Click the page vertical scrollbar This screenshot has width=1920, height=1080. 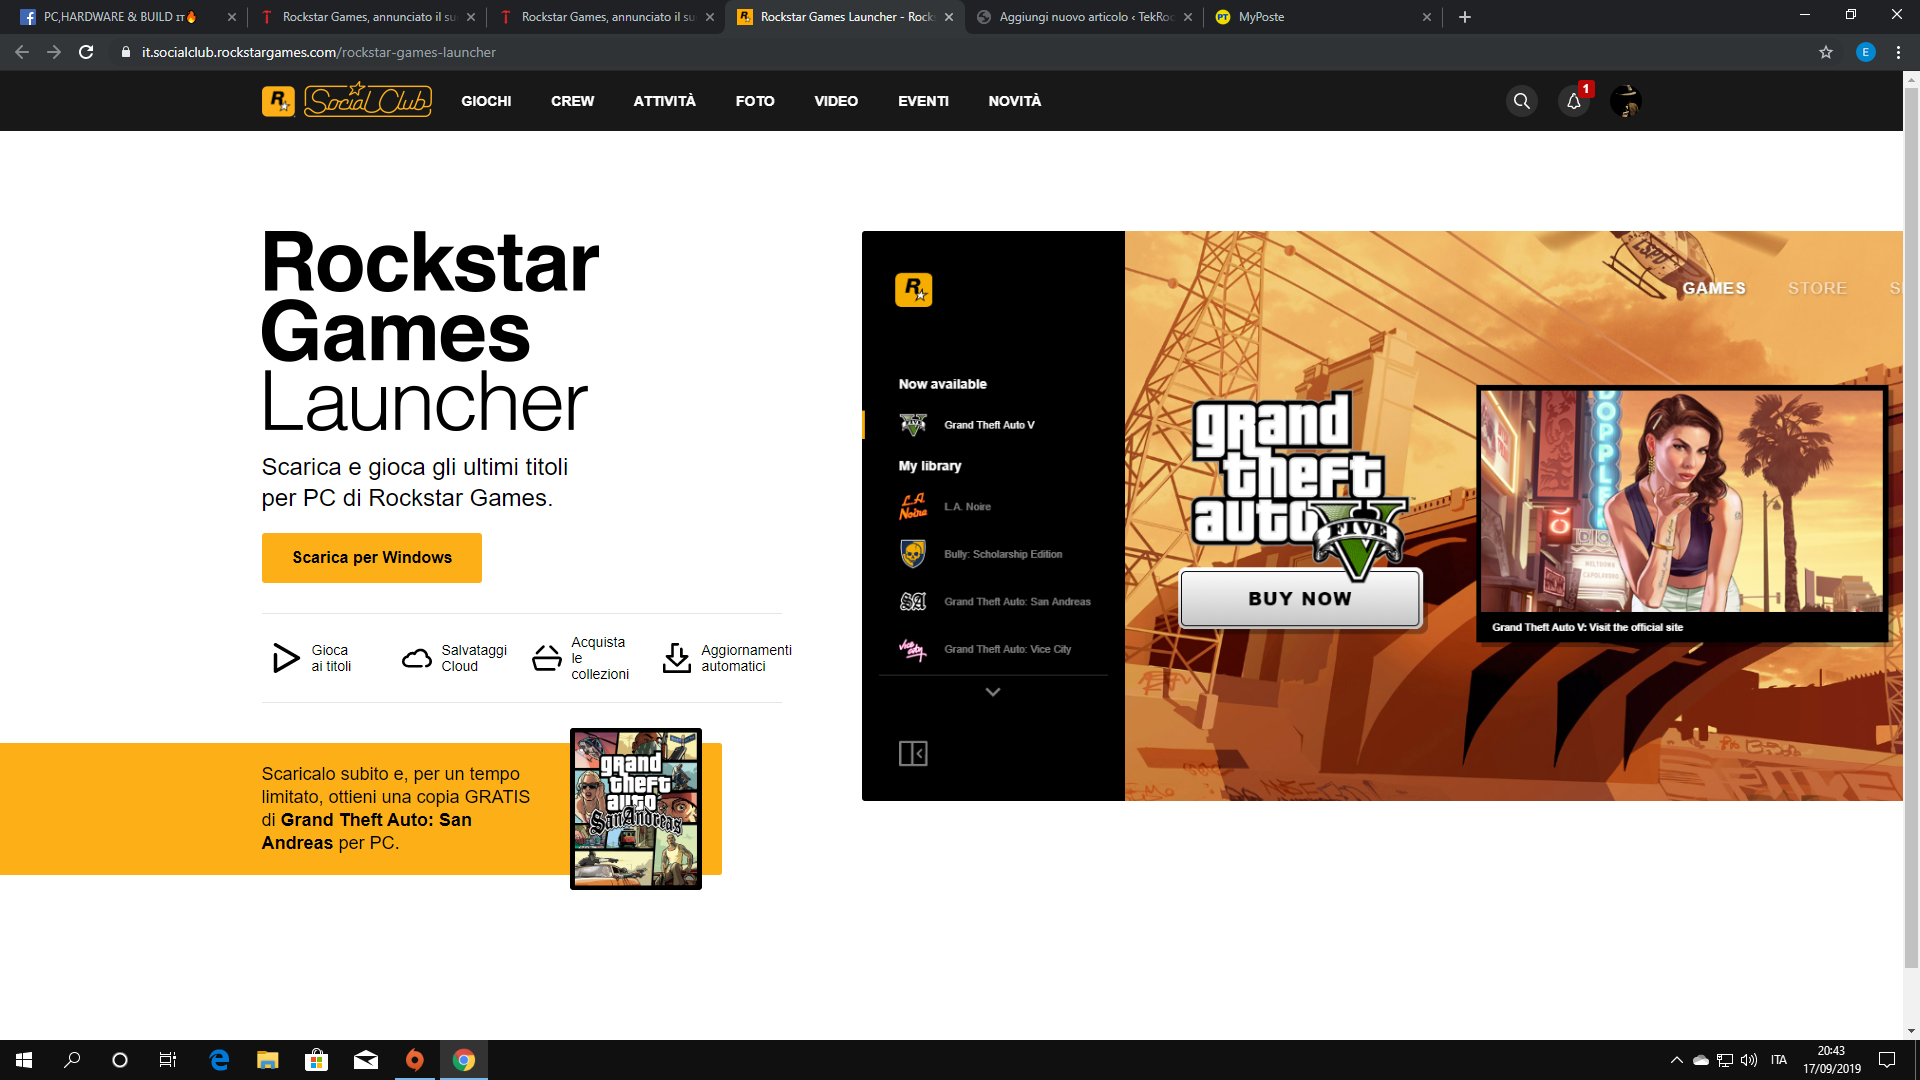coord(1911,527)
